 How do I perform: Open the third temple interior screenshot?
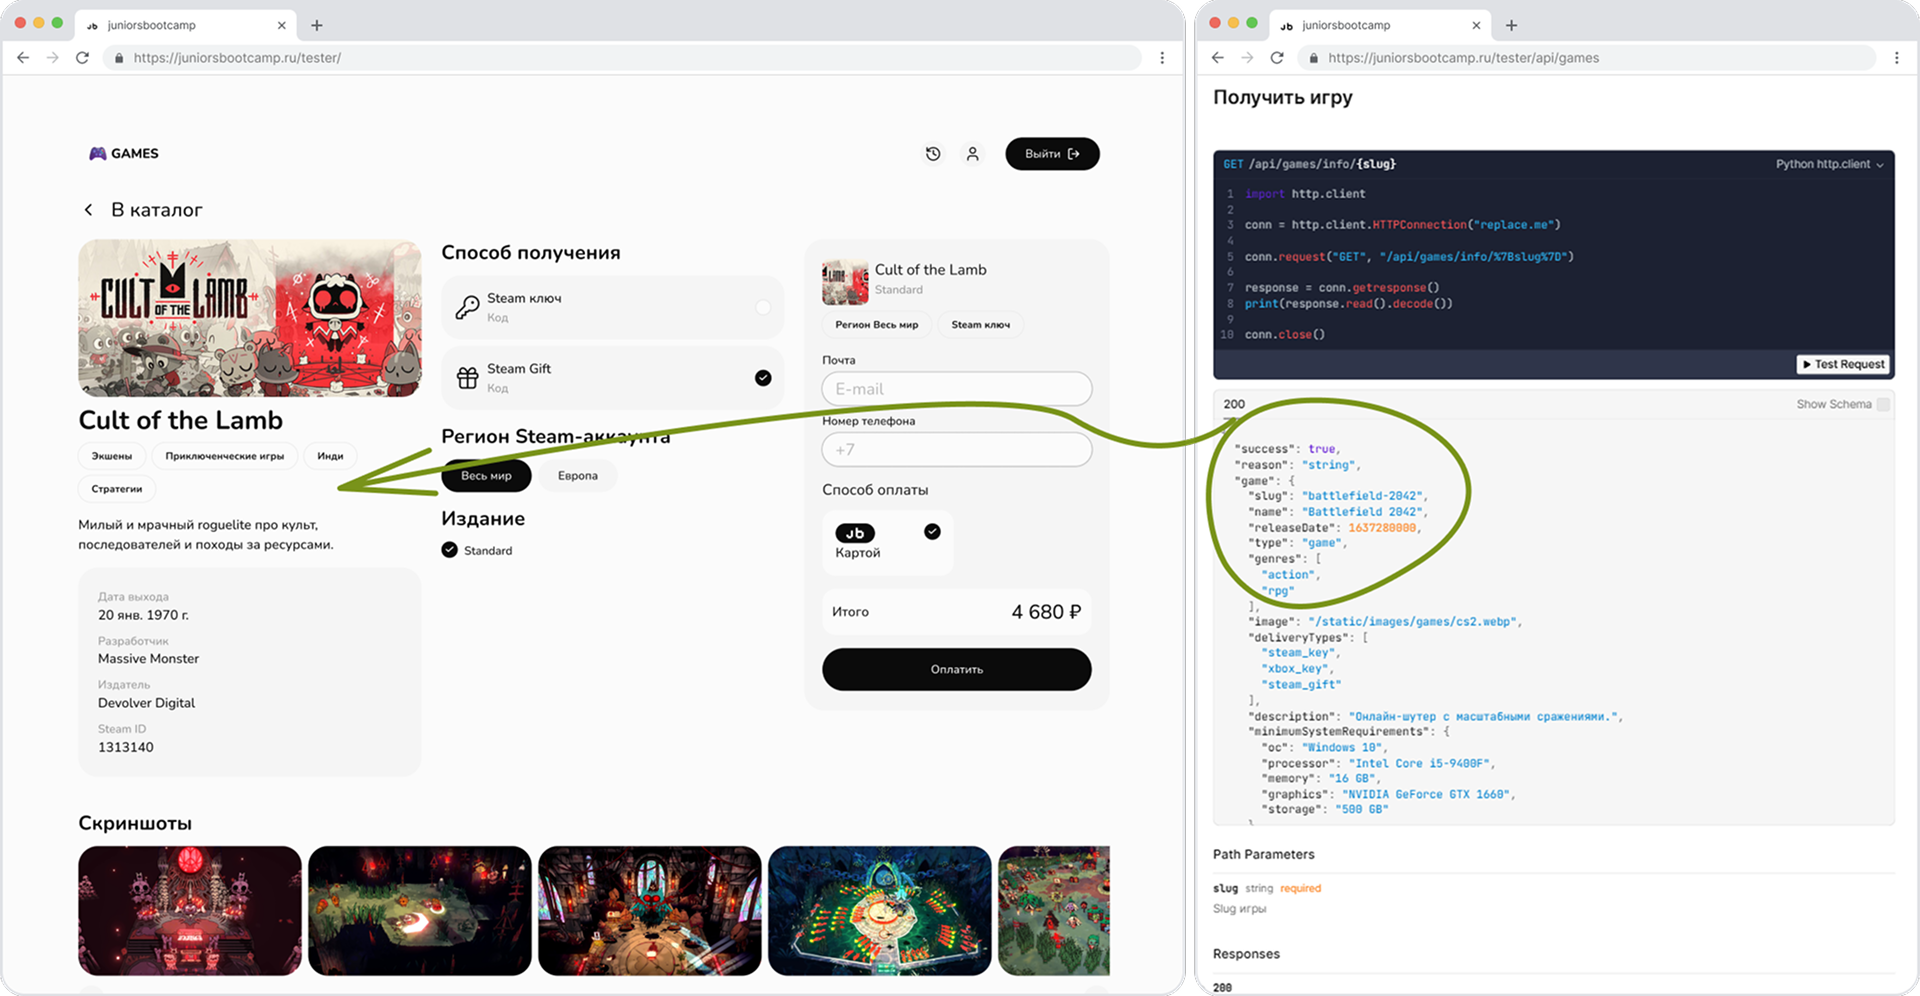tap(650, 911)
